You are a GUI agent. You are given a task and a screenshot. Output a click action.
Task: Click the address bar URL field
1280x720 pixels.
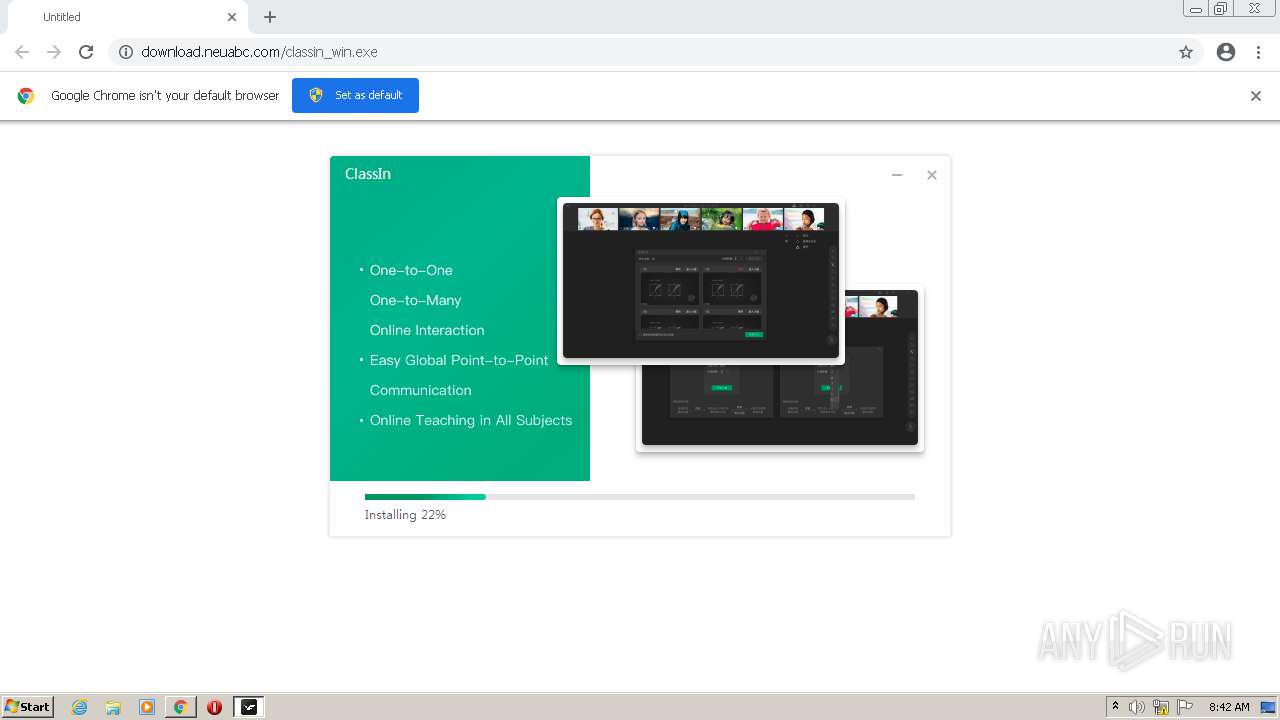coord(655,52)
